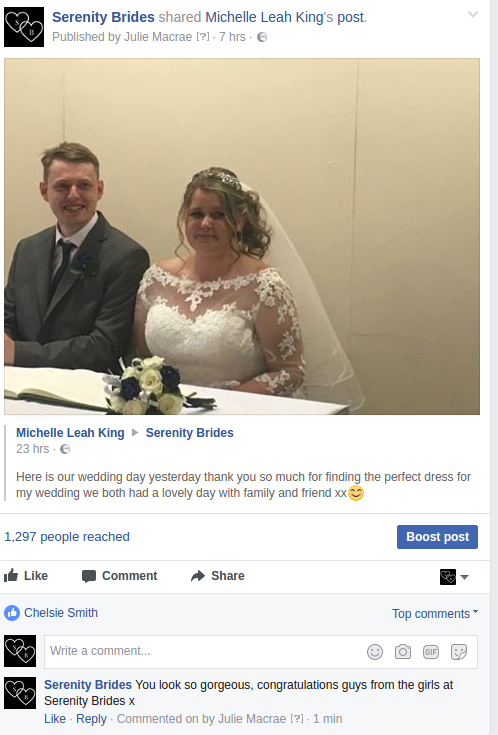The image size is (498, 735).
Task: Attach a photo using the camera icon
Action: pyautogui.click(x=403, y=652)
